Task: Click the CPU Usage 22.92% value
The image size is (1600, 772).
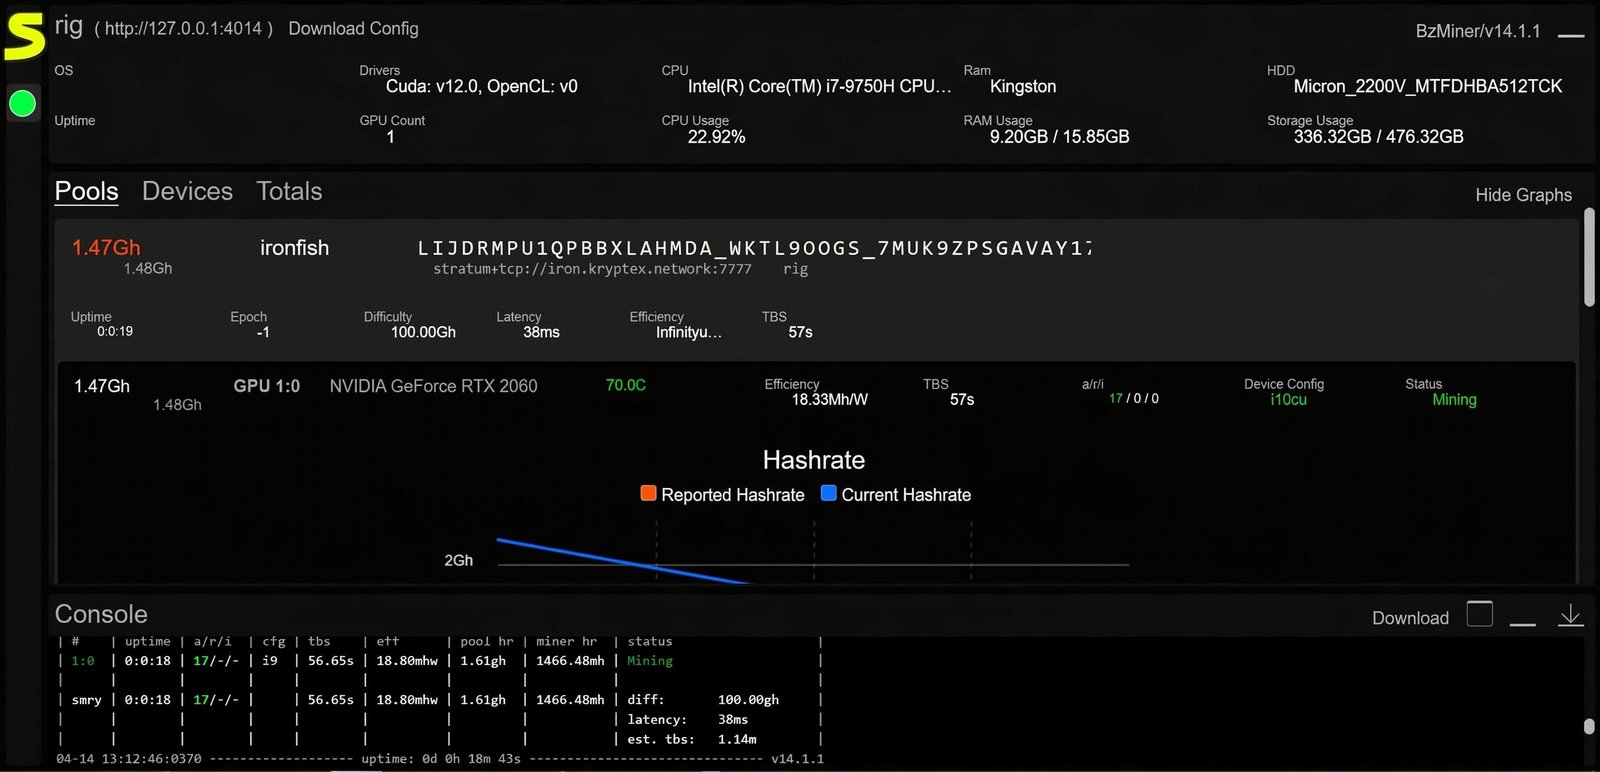Action: (x=716, y=137)
